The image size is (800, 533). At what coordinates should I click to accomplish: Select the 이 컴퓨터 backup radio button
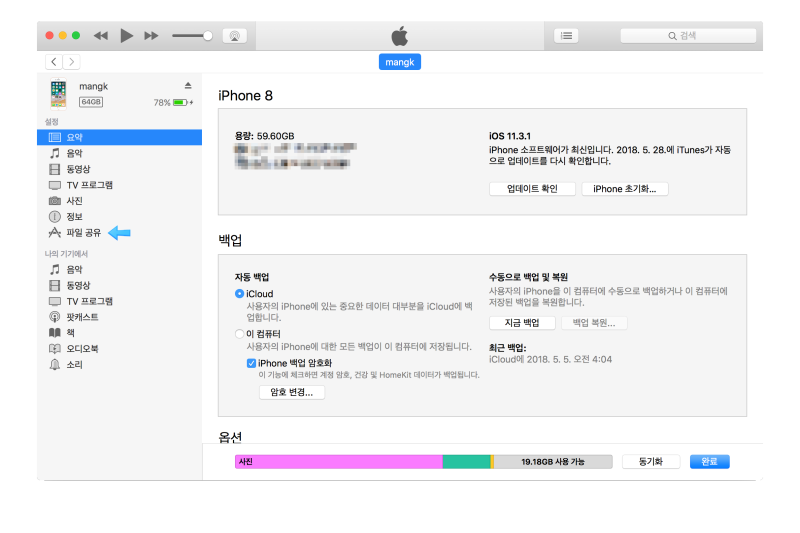point(239,334)
